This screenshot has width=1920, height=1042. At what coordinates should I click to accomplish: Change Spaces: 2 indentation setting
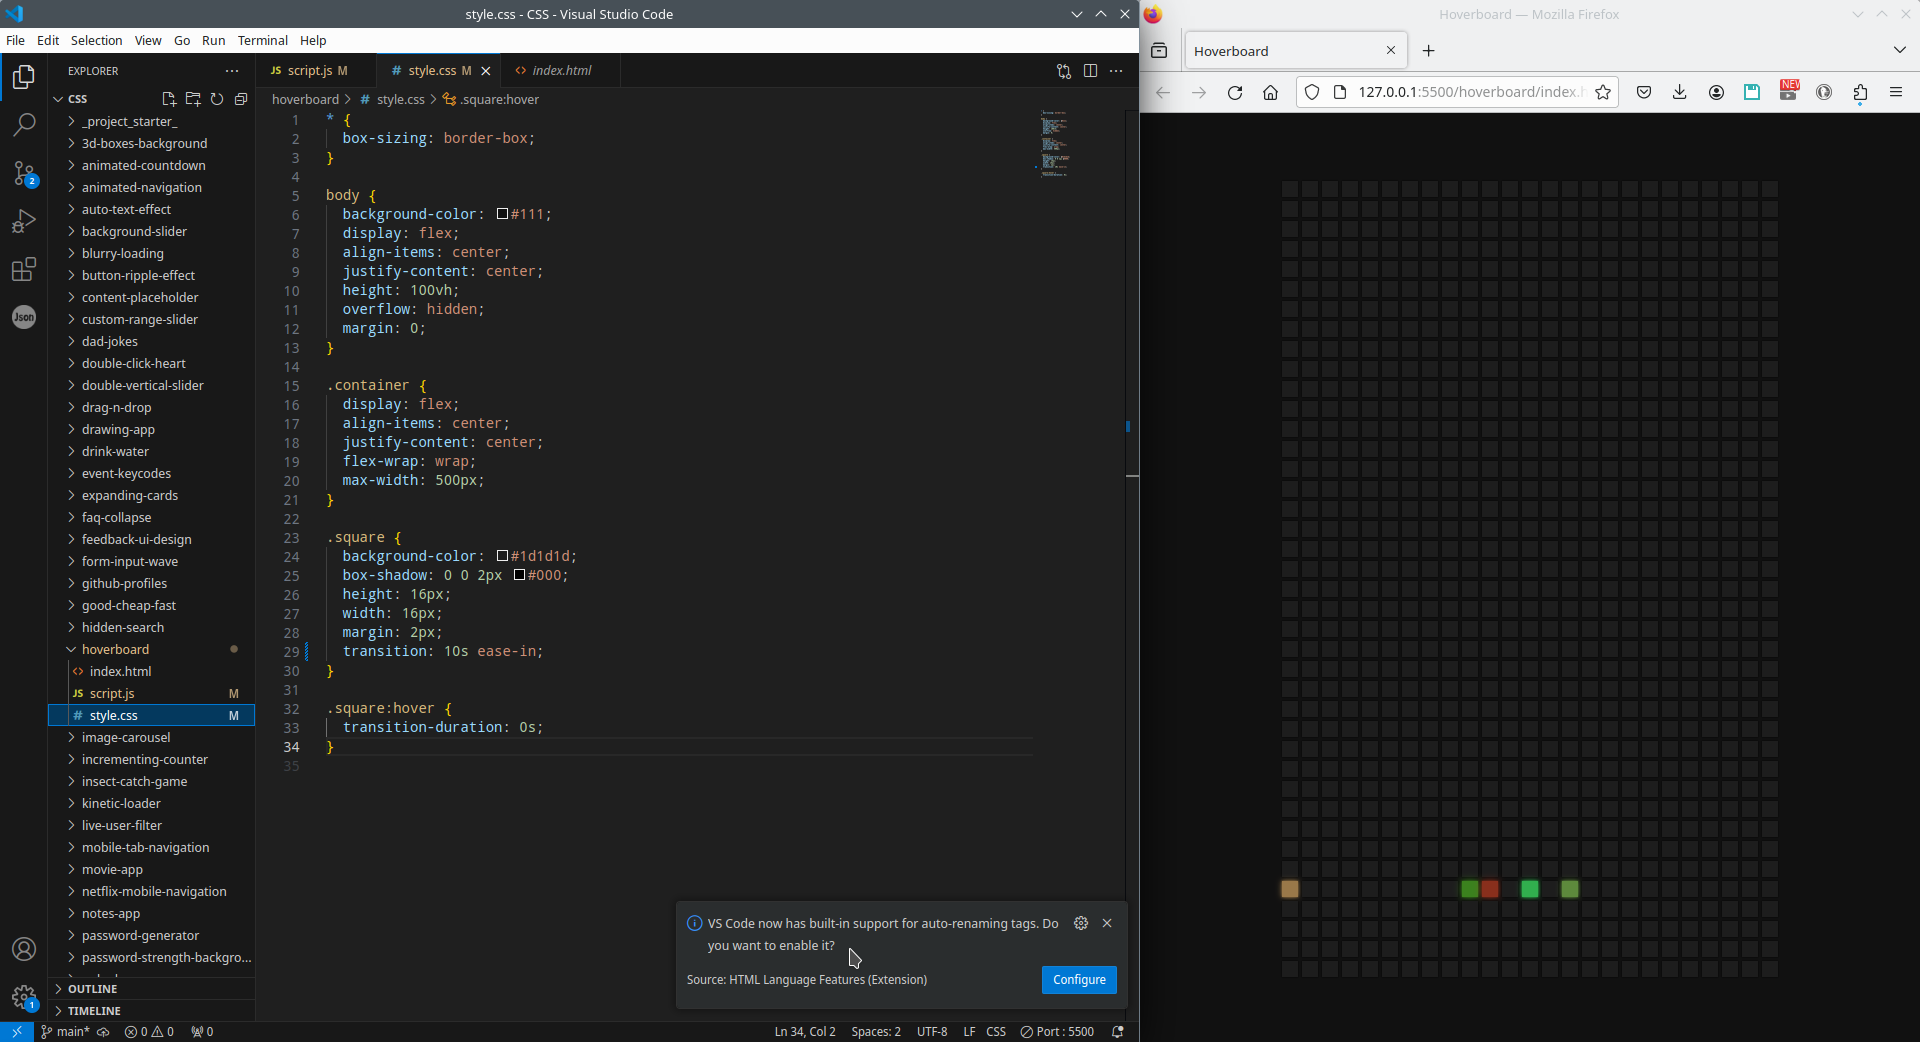tap(876, 1032)
